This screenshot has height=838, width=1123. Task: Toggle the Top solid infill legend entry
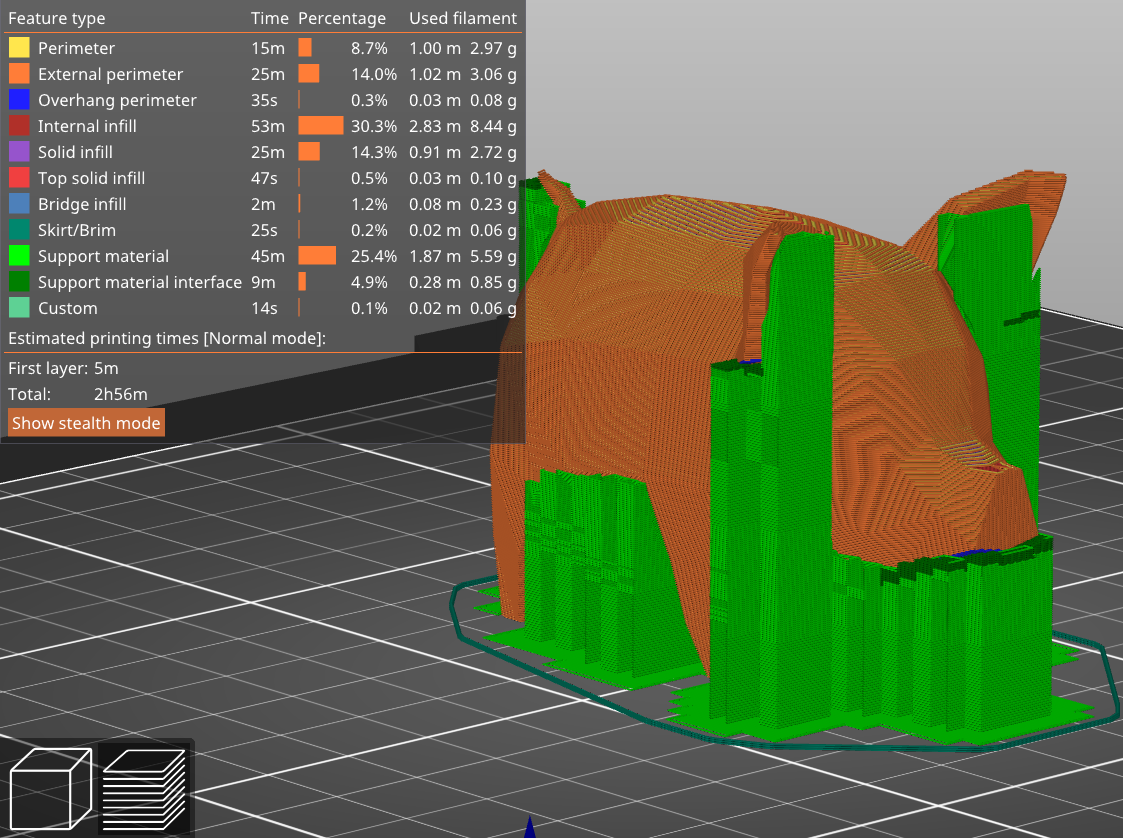(89, 178)
